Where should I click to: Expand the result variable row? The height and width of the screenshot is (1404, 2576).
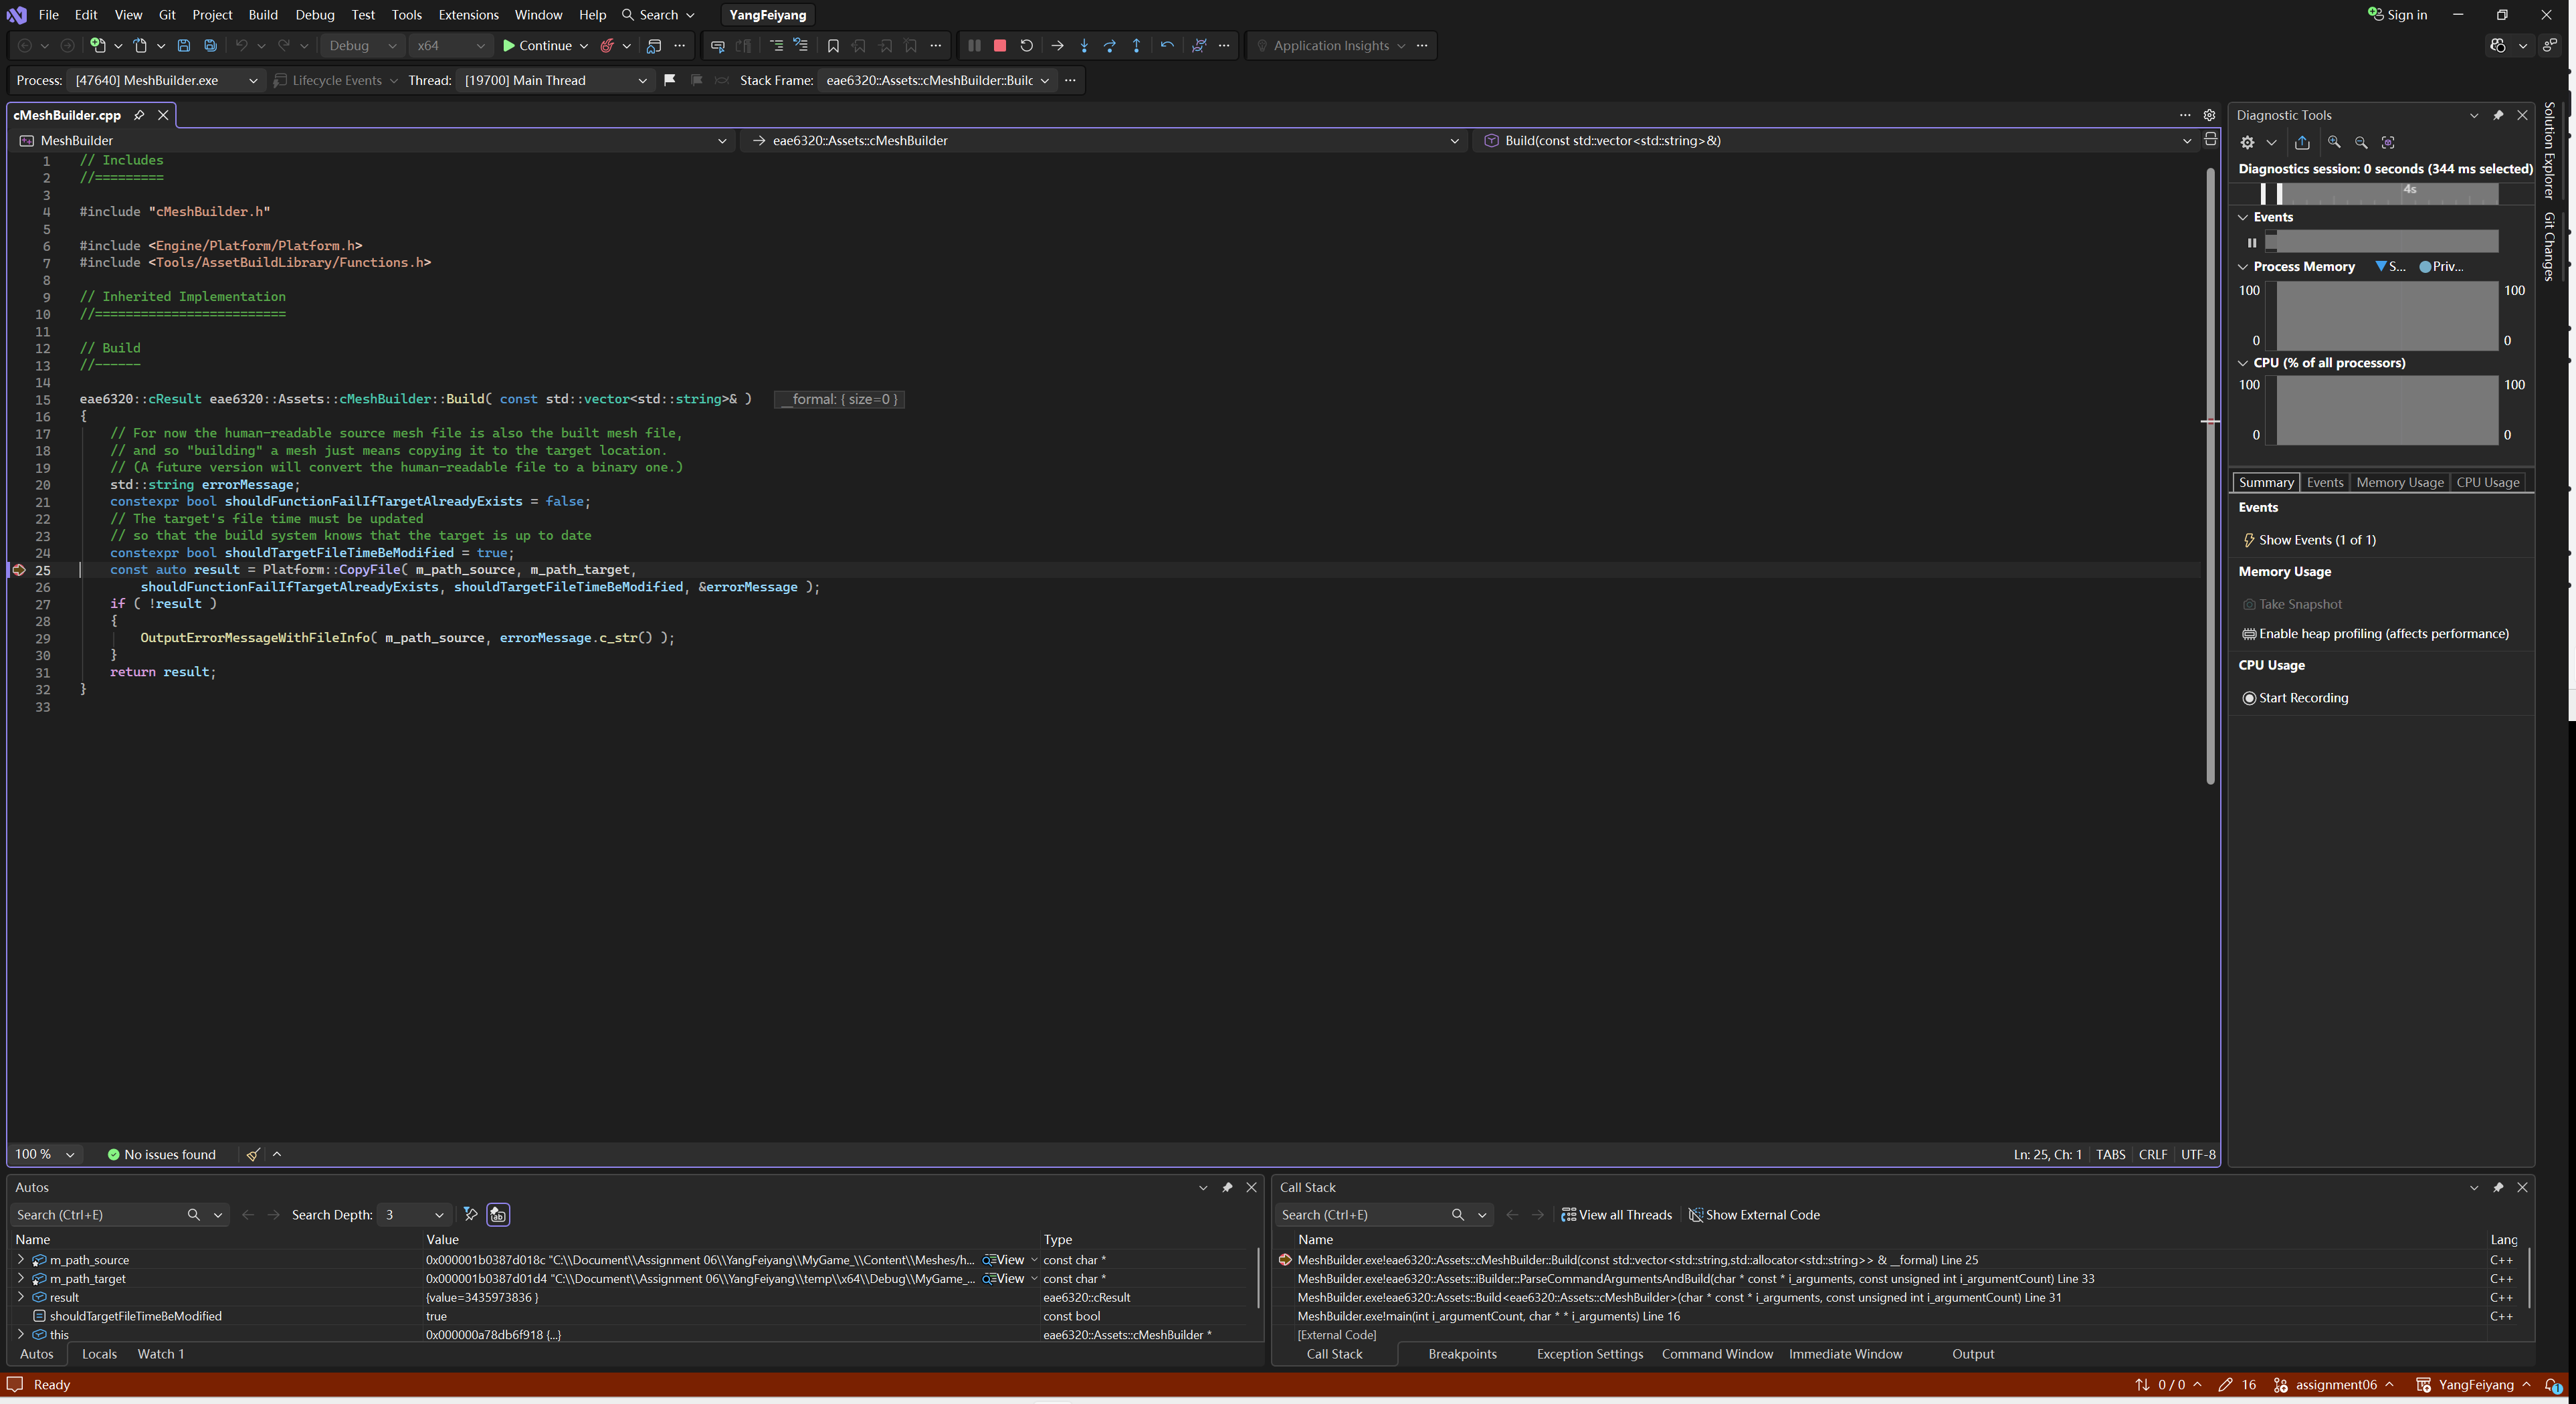click(20, 1297)
